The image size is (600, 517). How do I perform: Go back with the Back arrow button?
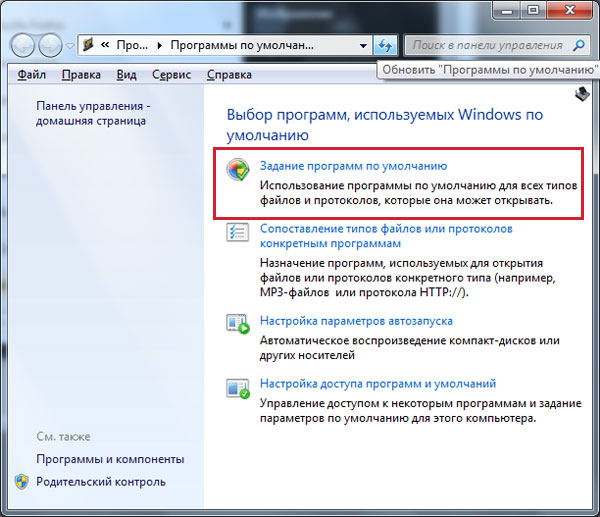pyautogui.click(x=22, y=46)
